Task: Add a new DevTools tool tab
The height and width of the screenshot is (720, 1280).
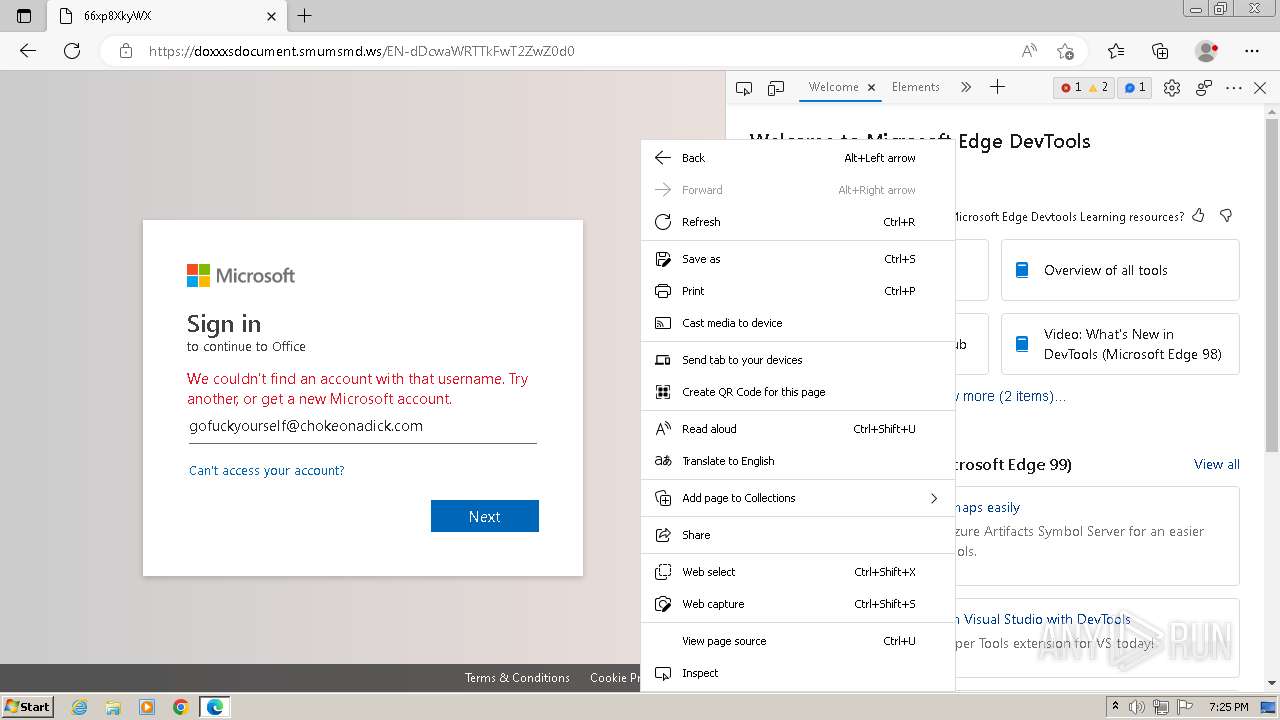Action: click(997, 88)
